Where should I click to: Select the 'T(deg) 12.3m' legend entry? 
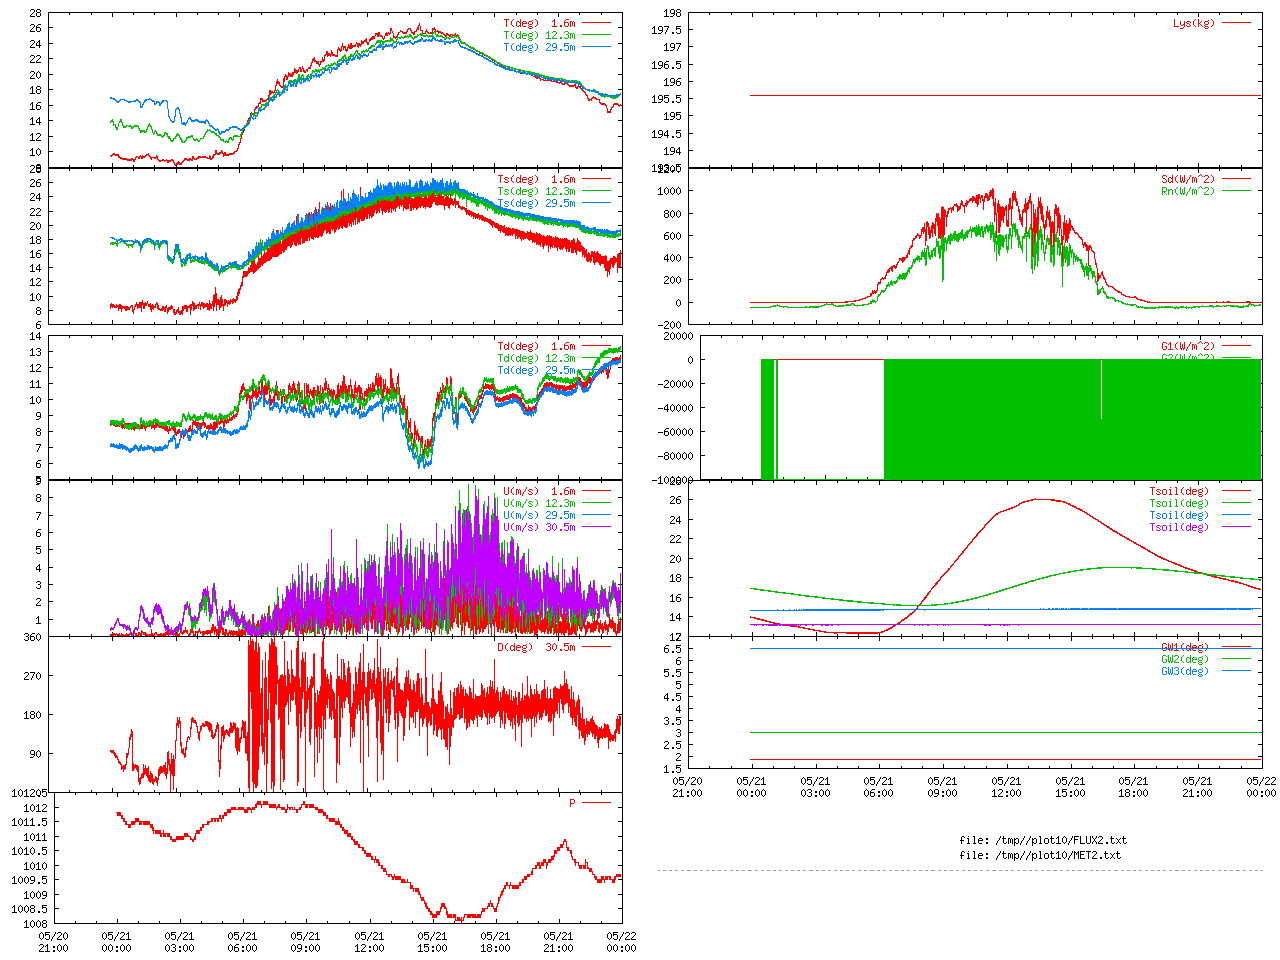click(540, 35)
